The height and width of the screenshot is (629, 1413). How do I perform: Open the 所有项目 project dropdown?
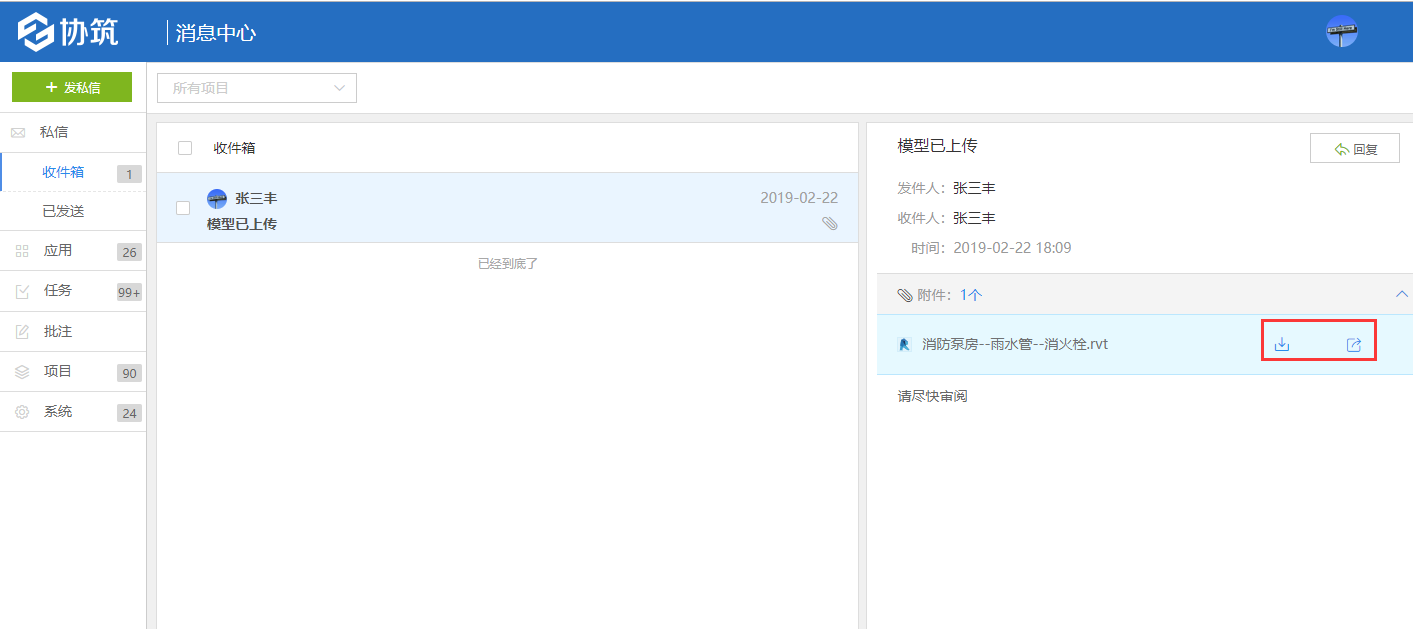point(256,88)
